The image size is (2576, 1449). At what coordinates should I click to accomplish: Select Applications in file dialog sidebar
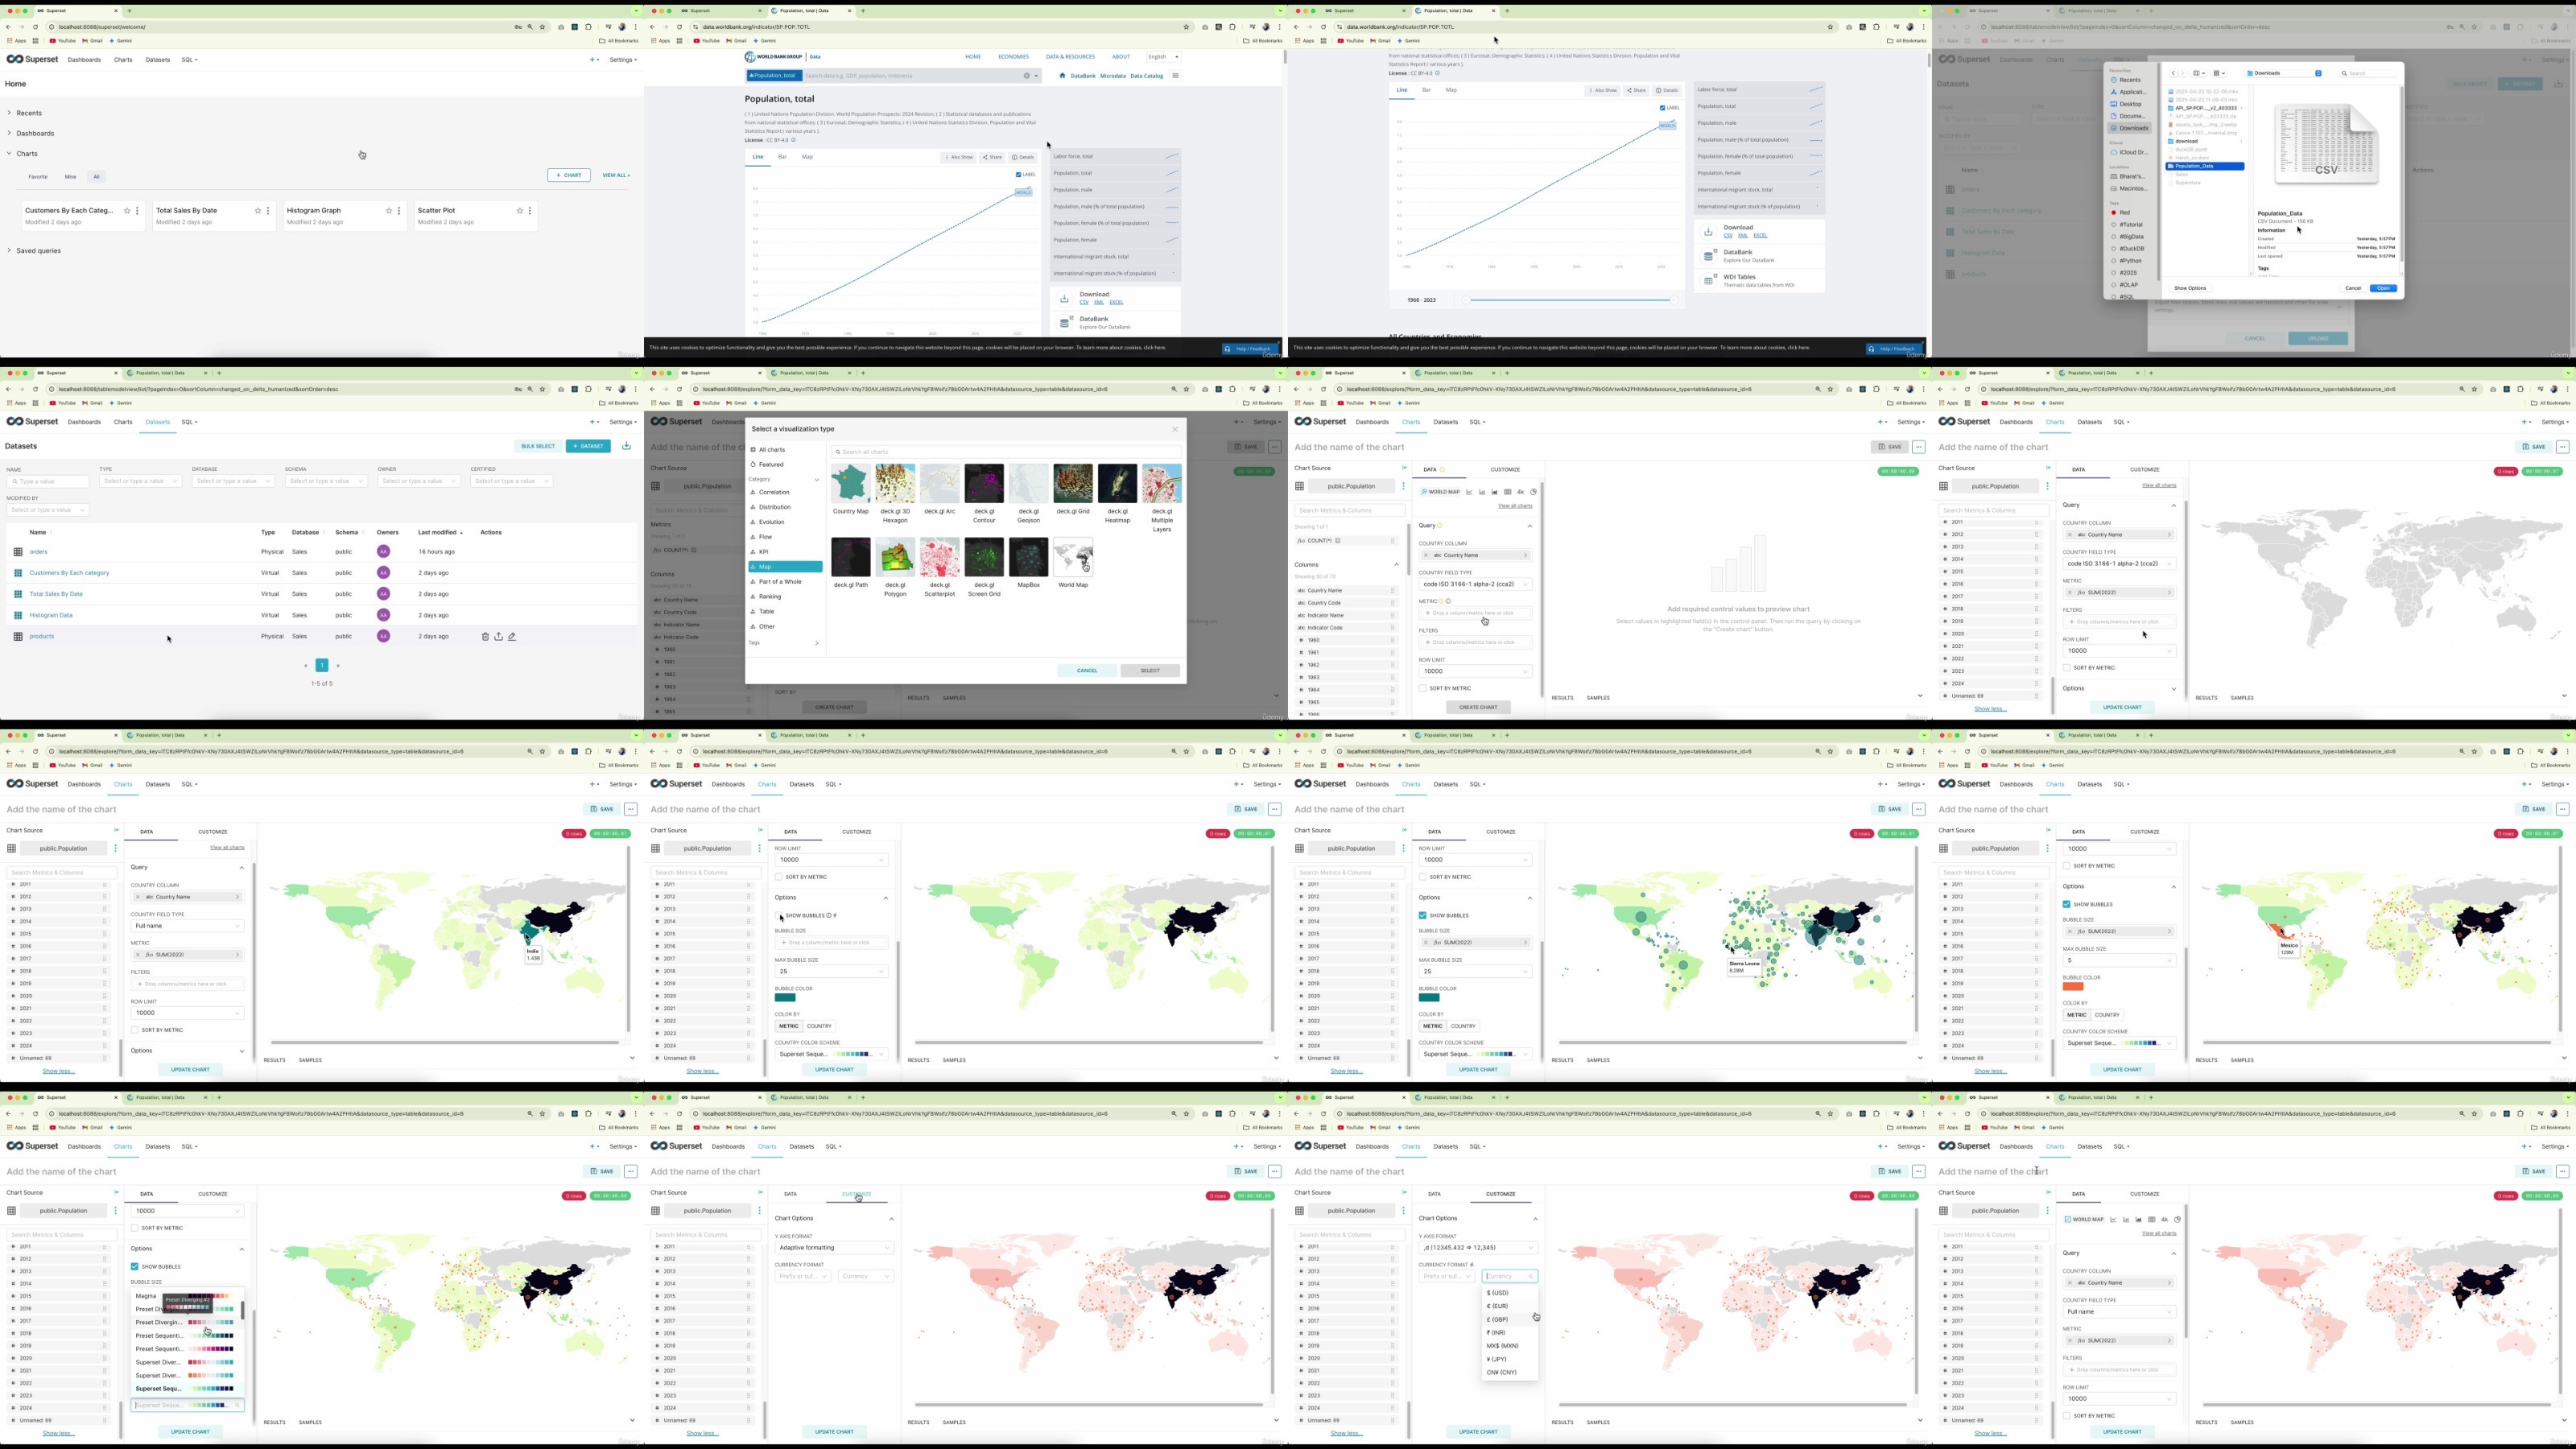coord(2129,92)
